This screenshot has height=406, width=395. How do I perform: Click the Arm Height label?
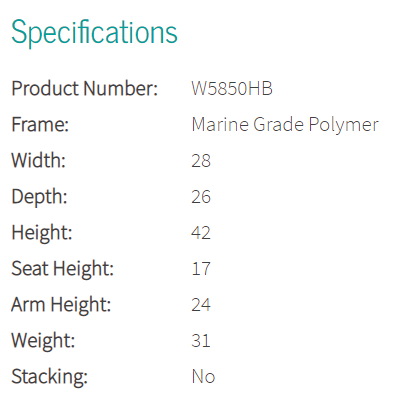coord(61,305)
